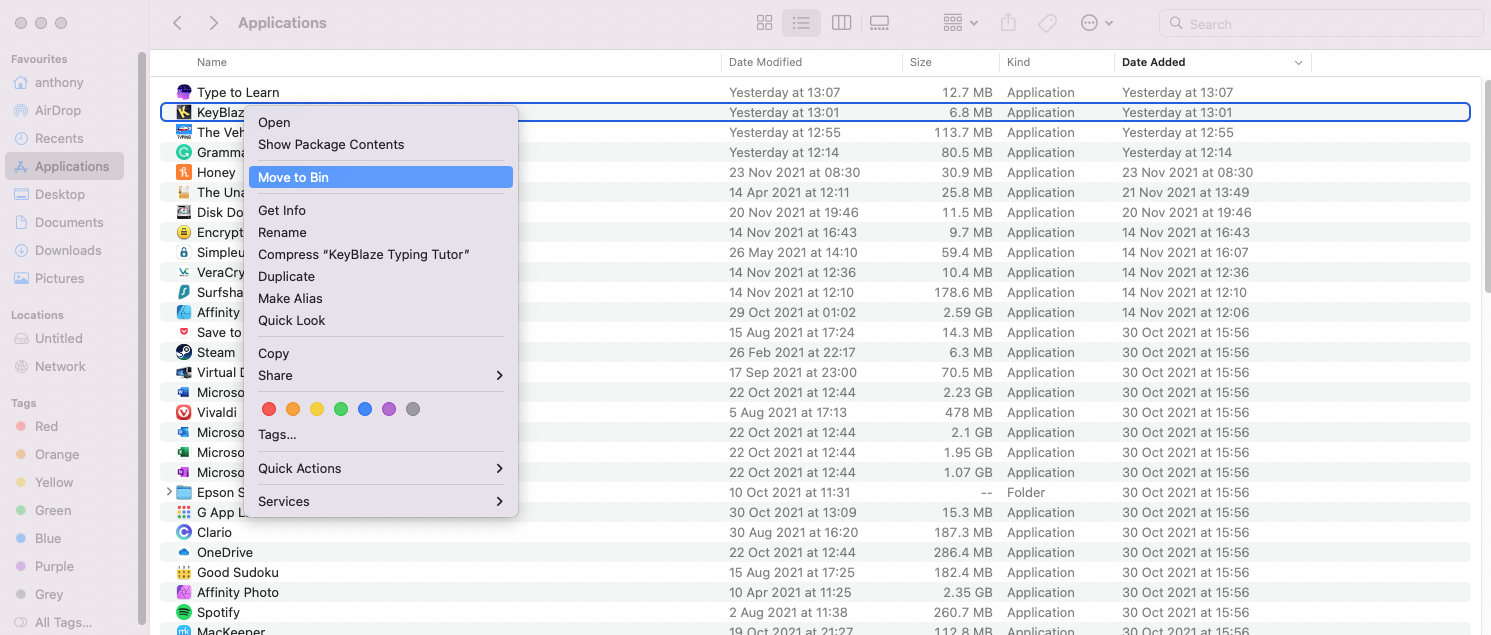Viewport: 1491px width, 635px height.
Task: Expand the Epson folder disclosure triangle
Action: click(169, 493)
